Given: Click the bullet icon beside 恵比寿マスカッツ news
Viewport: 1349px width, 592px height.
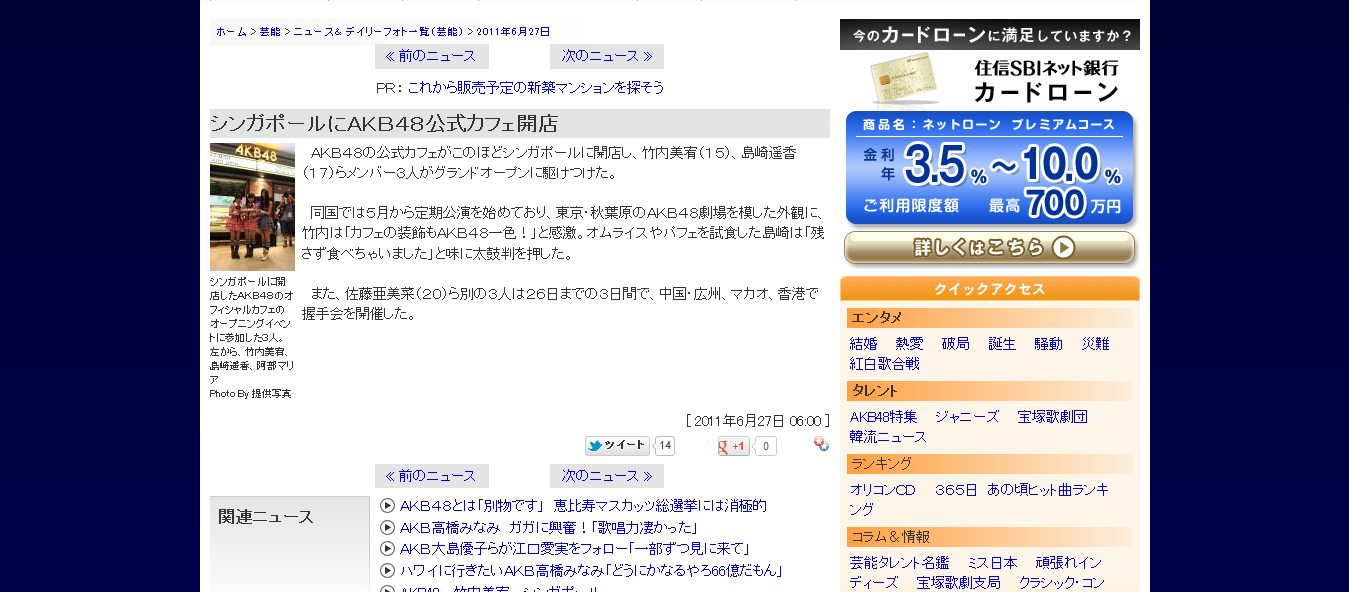Looking at the screenshot, I should [388, 506].
